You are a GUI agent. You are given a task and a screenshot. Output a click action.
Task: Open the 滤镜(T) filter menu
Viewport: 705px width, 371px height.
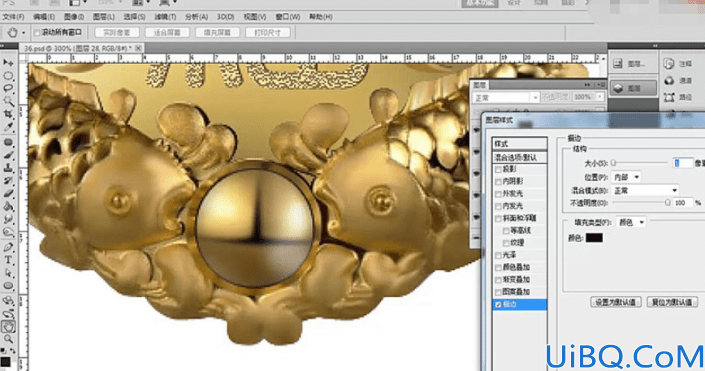click(165, 17)
